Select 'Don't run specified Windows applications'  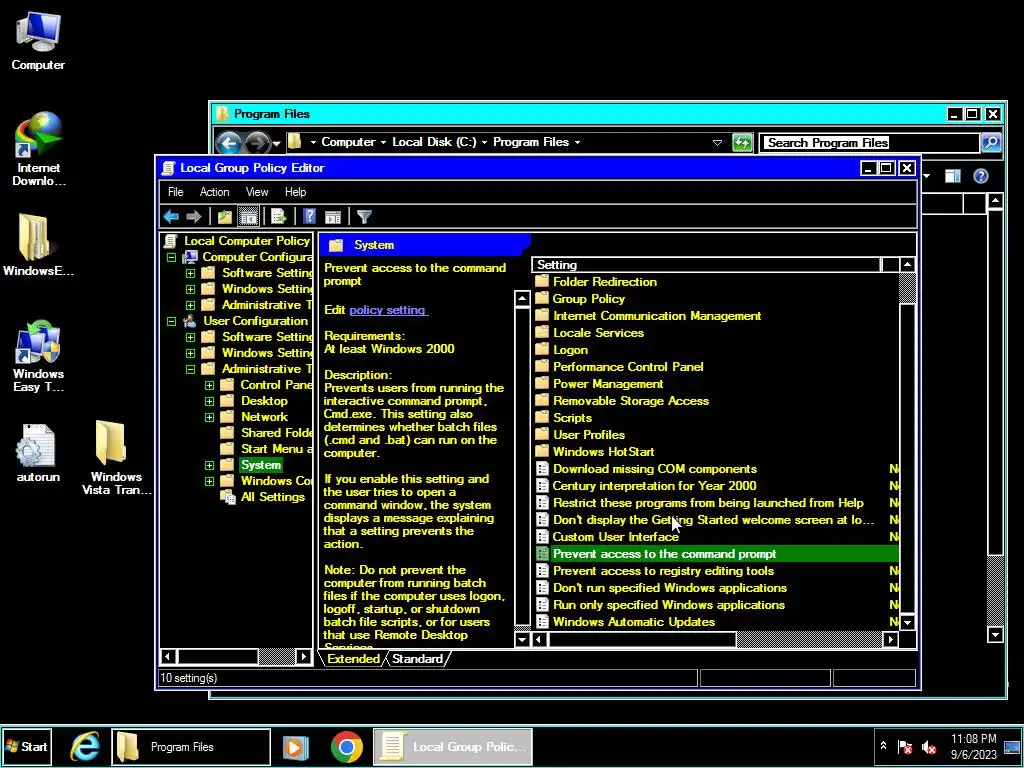(669, 588)
